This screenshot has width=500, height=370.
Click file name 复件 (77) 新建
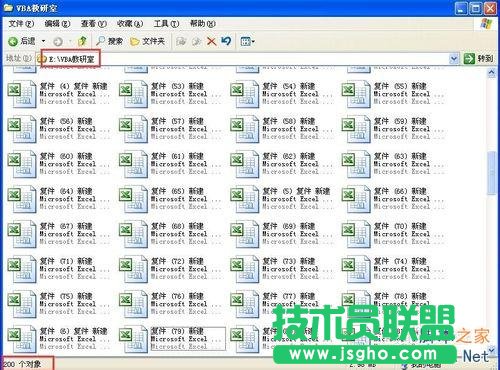(289, 296)
